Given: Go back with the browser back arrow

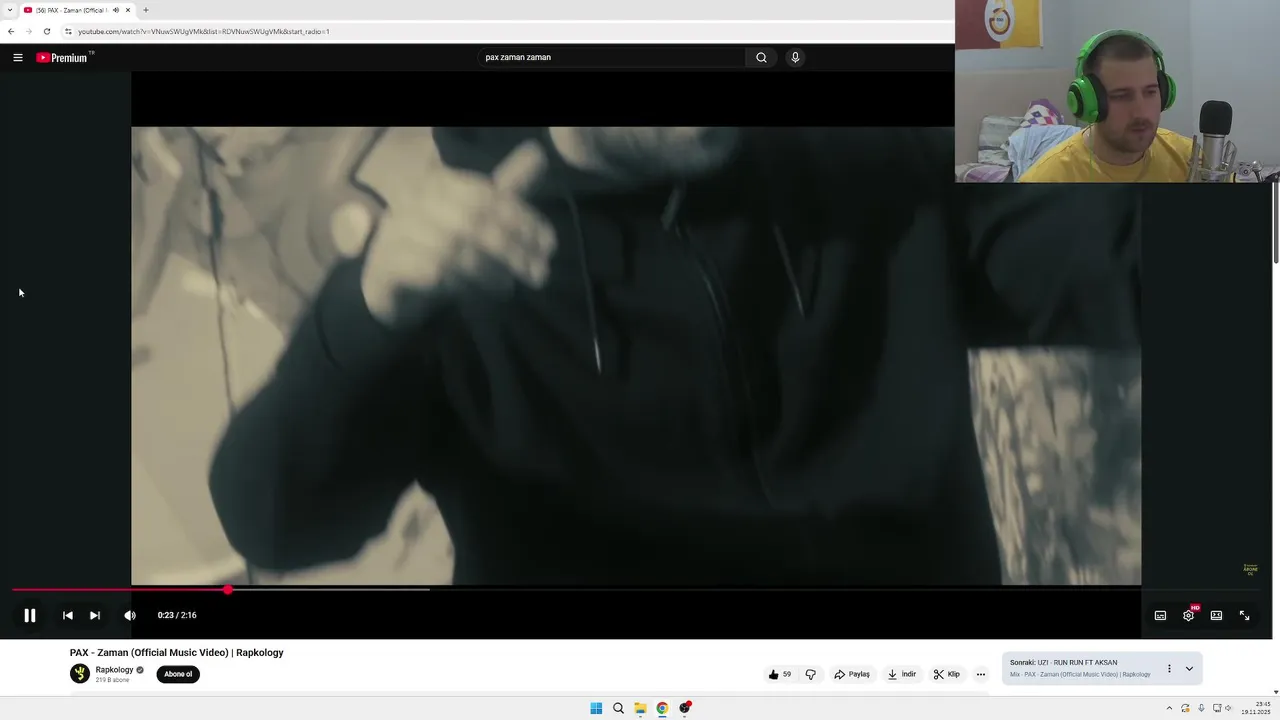Looking at the screenshot, I should pyautogui.click(x=11, y=31).
